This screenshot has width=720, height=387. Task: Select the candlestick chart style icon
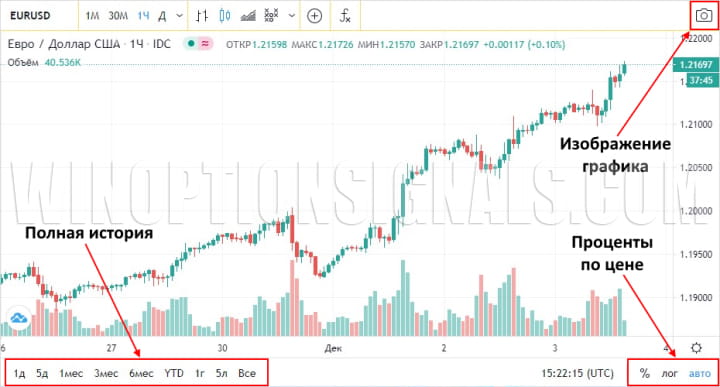(x=225, y=16)
